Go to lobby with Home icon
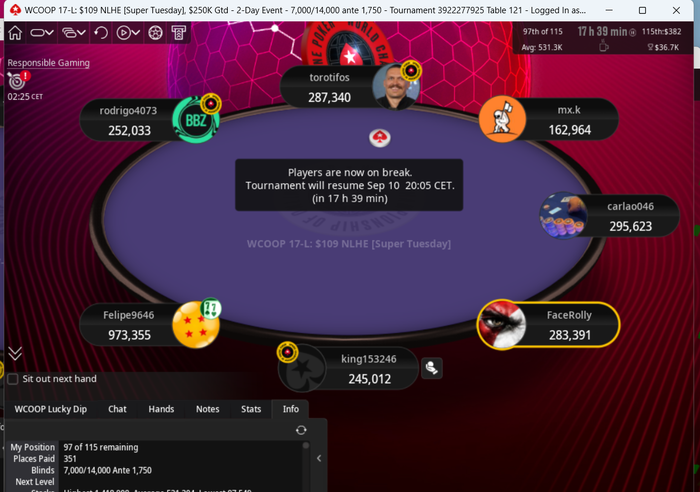The height and width of the screenshot is (492, 700). 15,33
